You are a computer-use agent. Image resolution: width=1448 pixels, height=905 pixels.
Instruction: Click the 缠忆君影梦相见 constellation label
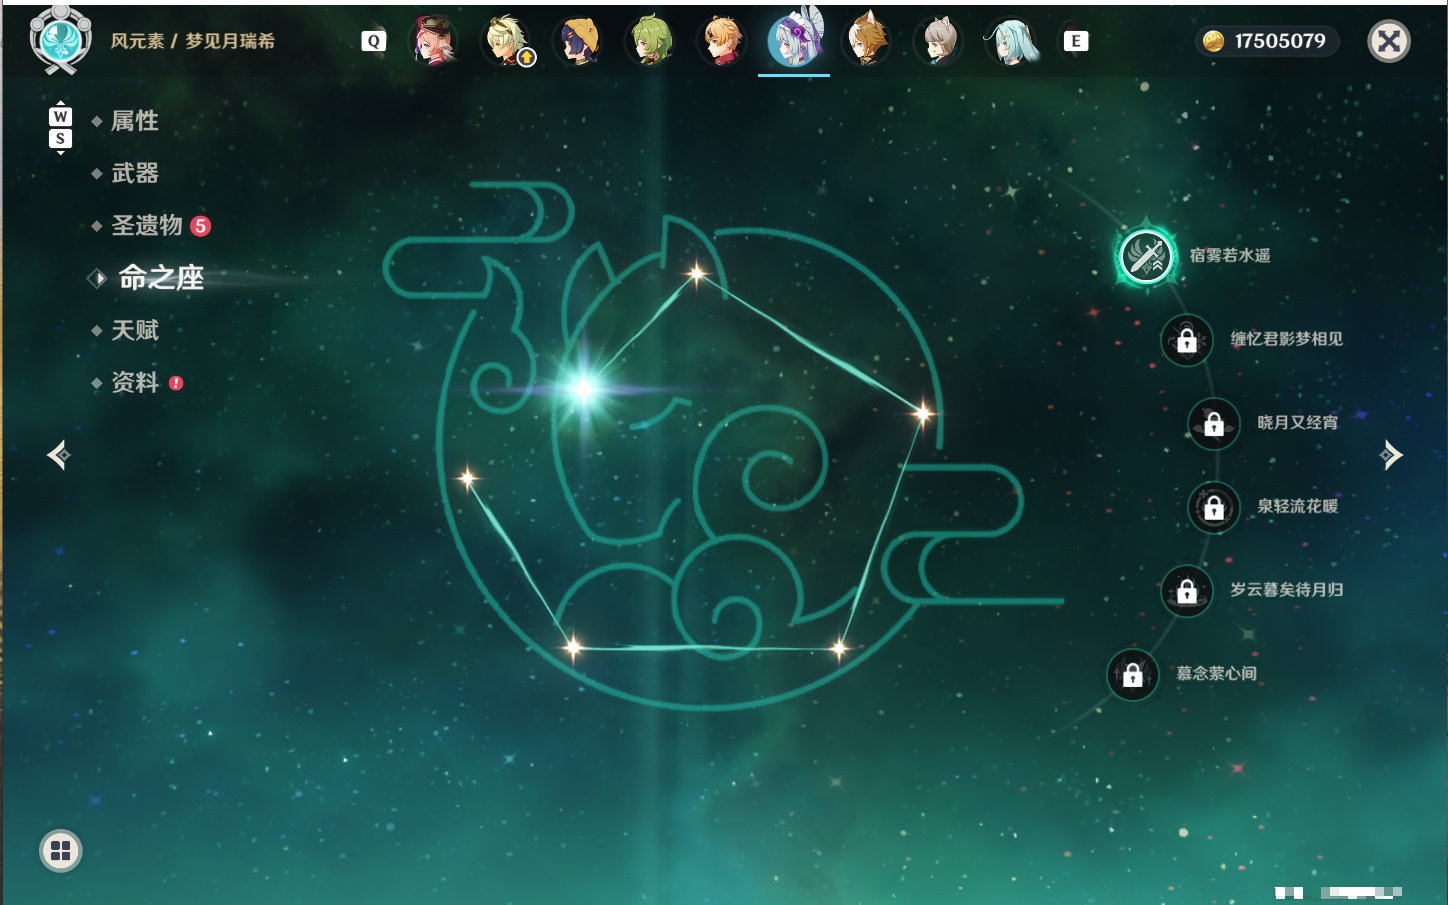1287,339
